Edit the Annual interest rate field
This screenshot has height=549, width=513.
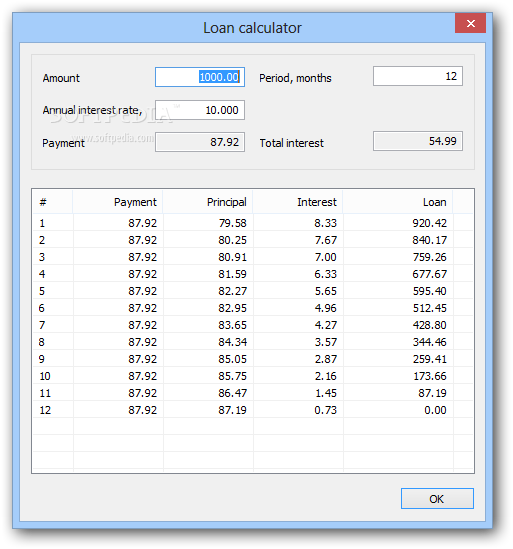[x=200, y=110]
